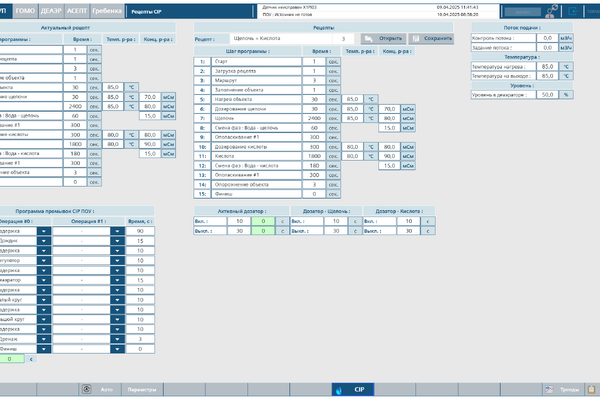Open the last Операция #1 dropdown arrow

[117, 349]
